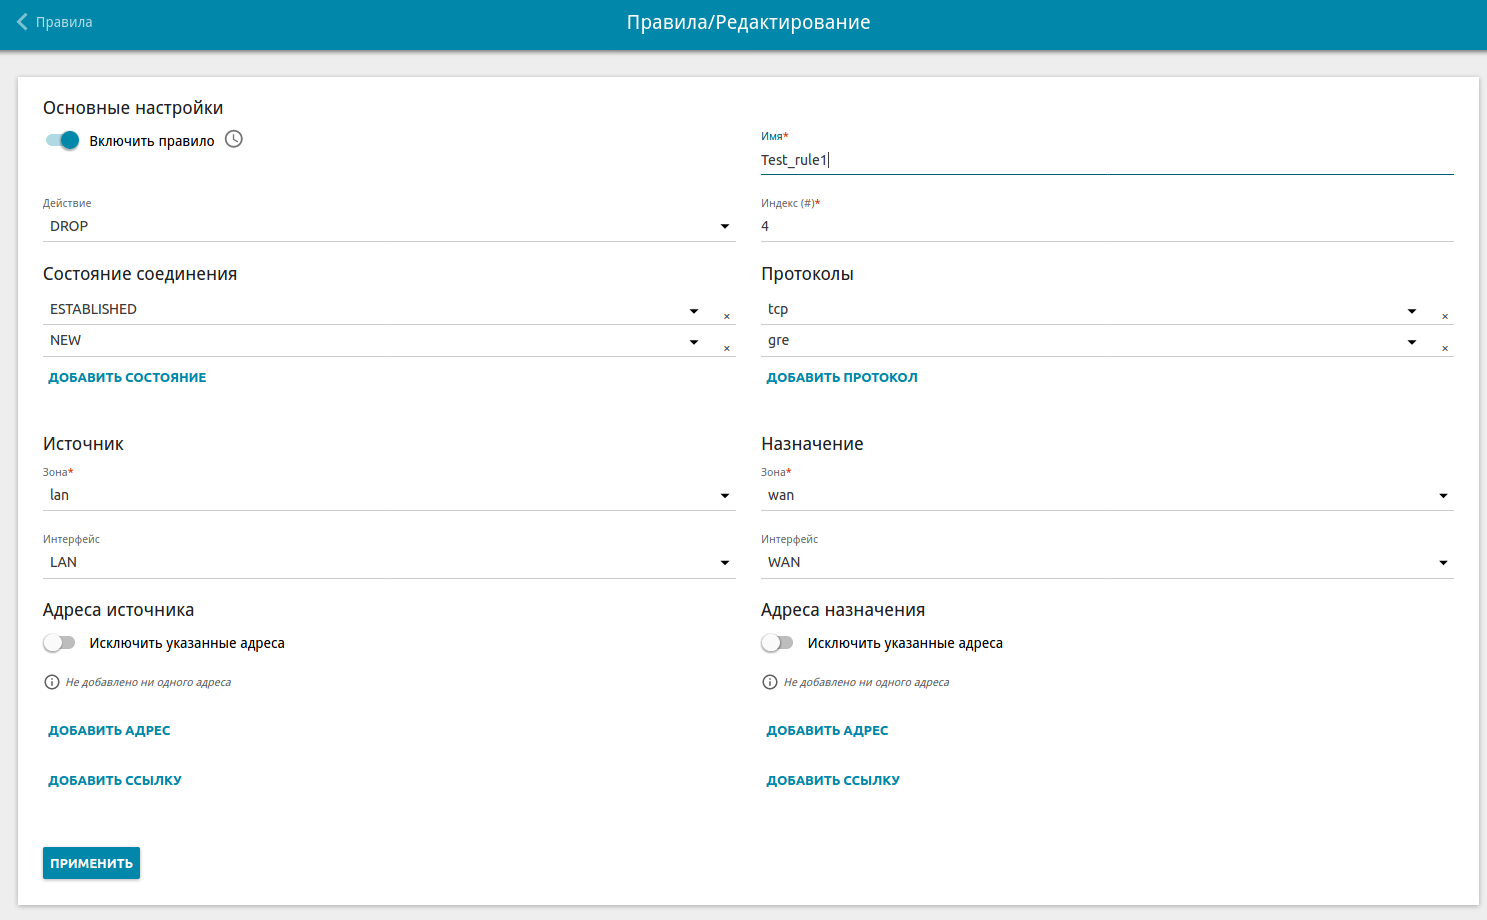
Task: Toggle exclude addresses for destination
Action: coord(778,643)
